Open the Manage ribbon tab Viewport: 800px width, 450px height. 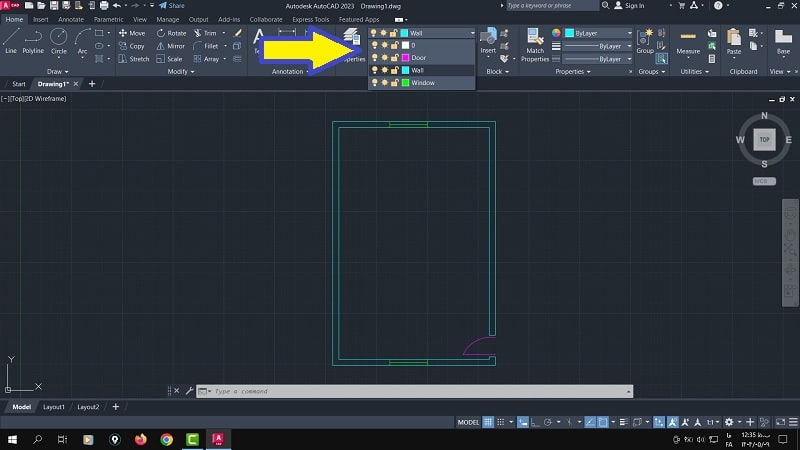tap(167, 19)
